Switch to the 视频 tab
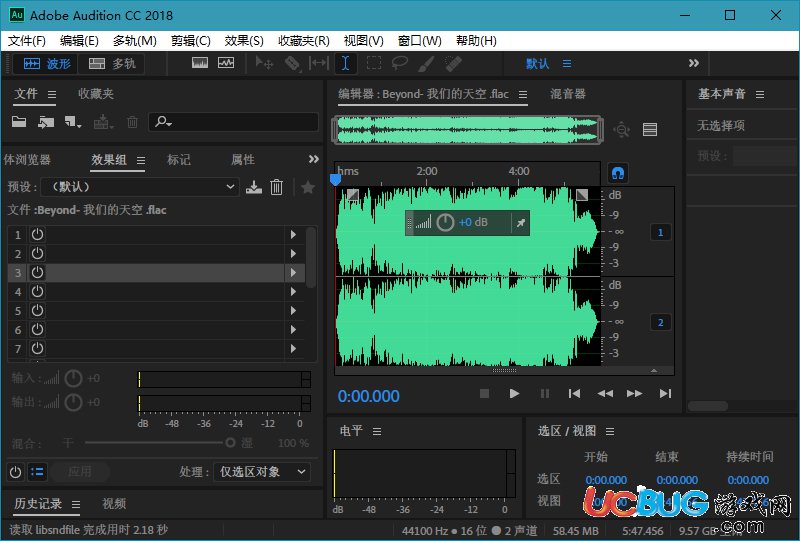Image resolution: width=800 pixels, height=541 pixels. [114, 504]
